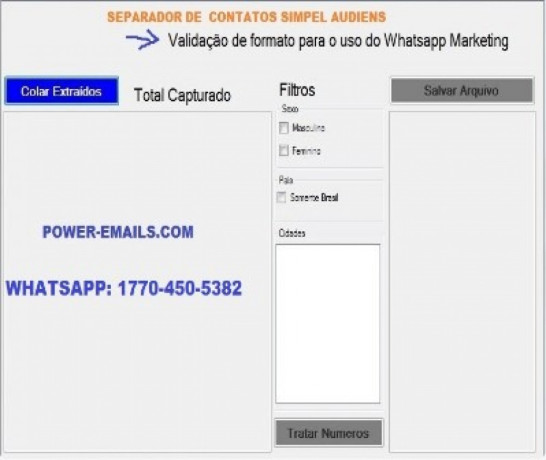Enable the Masculino checkbox
Viewport: 546px width, 460px height.
(284, 128)
